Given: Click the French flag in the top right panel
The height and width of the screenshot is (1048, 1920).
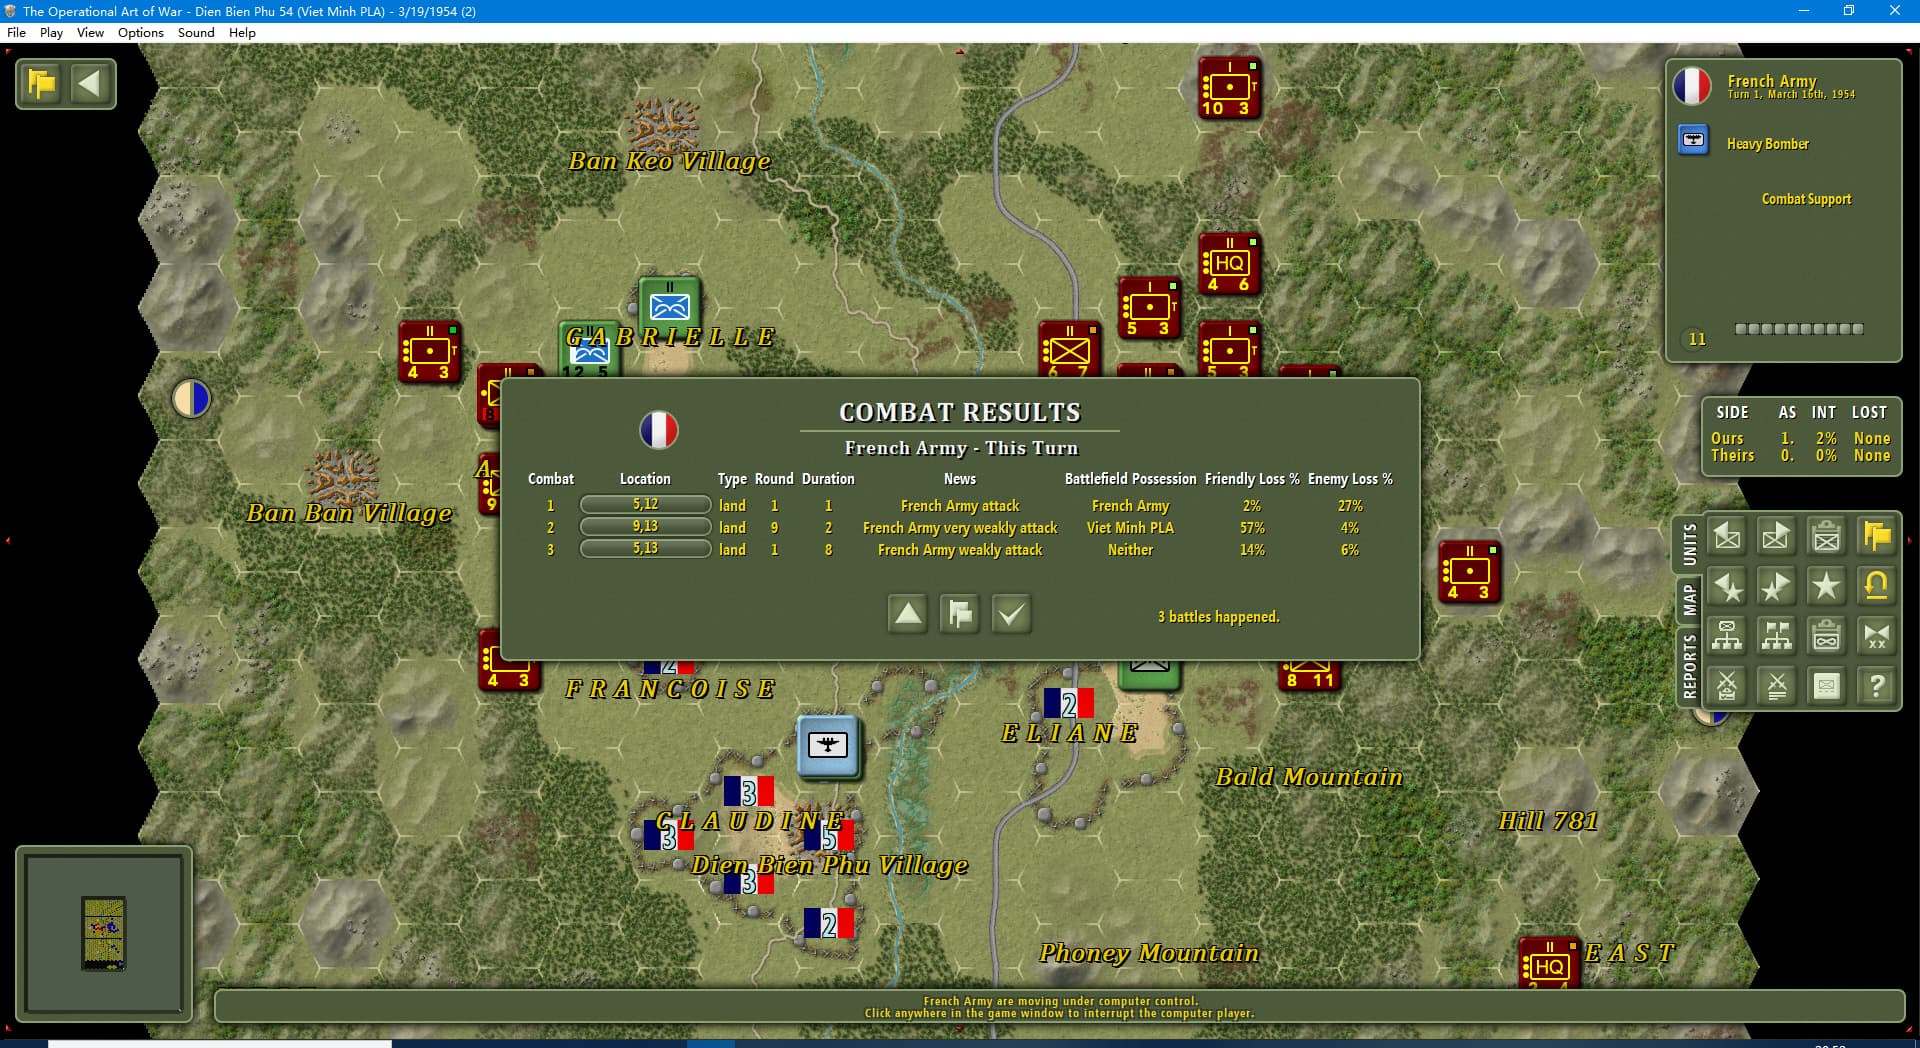Looking at the screenshot, I should 1692,86.
